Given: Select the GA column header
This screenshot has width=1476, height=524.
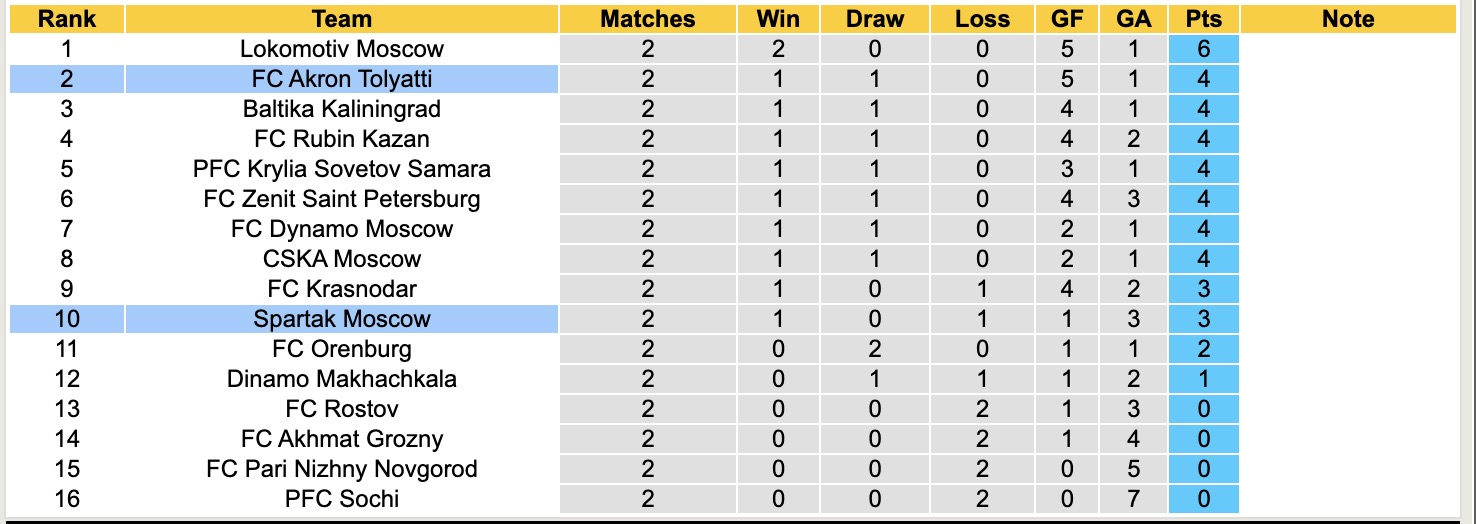Looking at the screenshot, I should (x=1134, y=19).
